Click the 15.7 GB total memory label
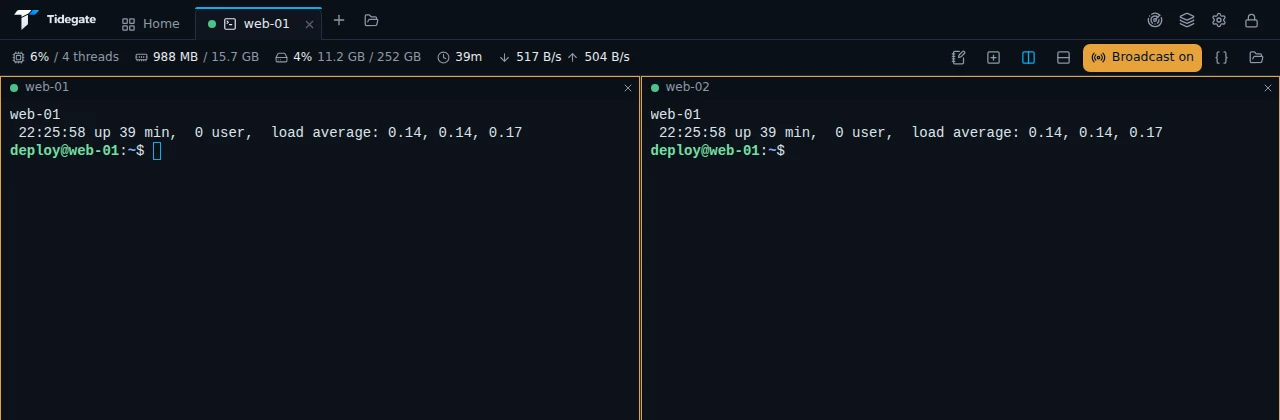 click(x=235, y=58)
